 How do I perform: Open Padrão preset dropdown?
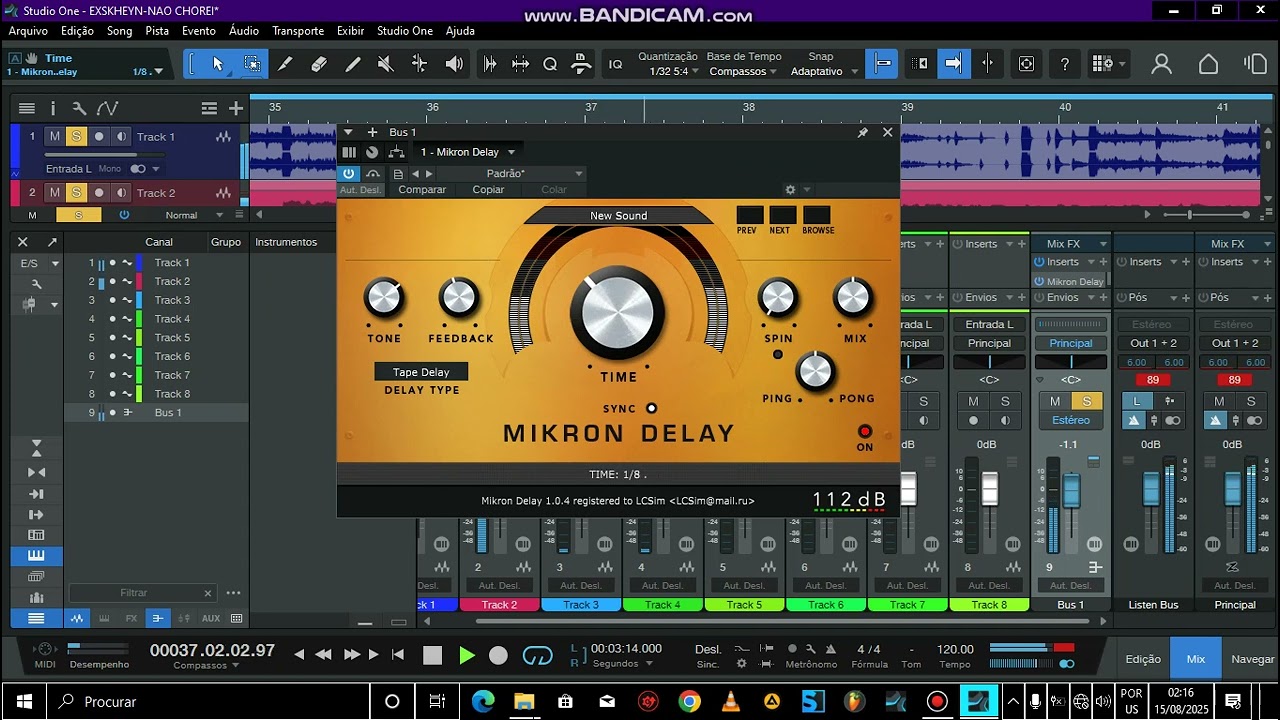(512, 174)
